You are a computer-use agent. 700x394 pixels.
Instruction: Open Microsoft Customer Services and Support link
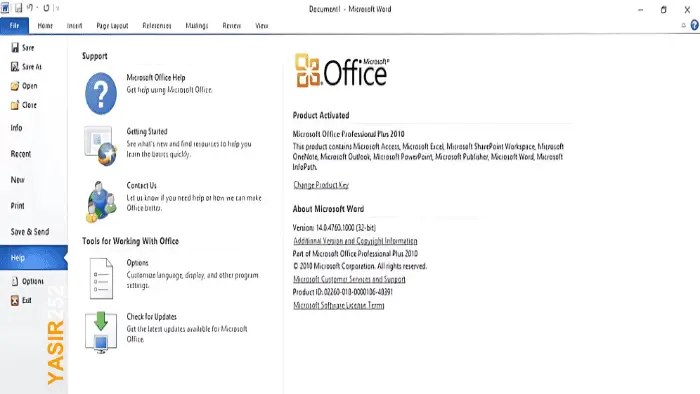coord(349,279)
